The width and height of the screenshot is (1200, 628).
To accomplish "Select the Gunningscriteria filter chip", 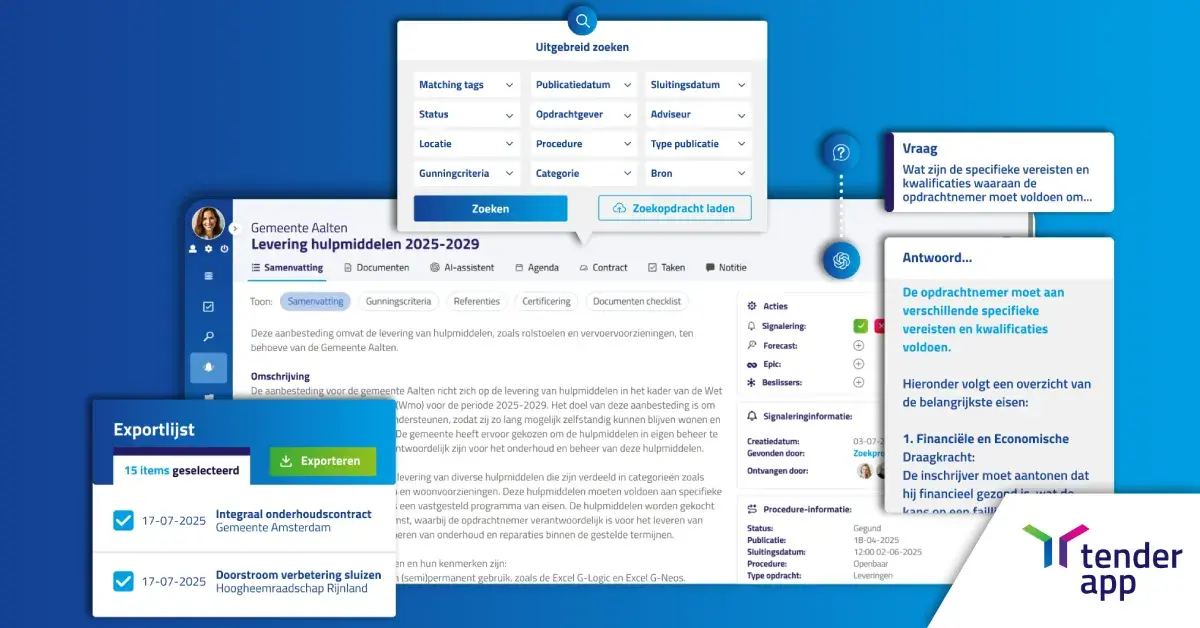I will tap(398, 301).
